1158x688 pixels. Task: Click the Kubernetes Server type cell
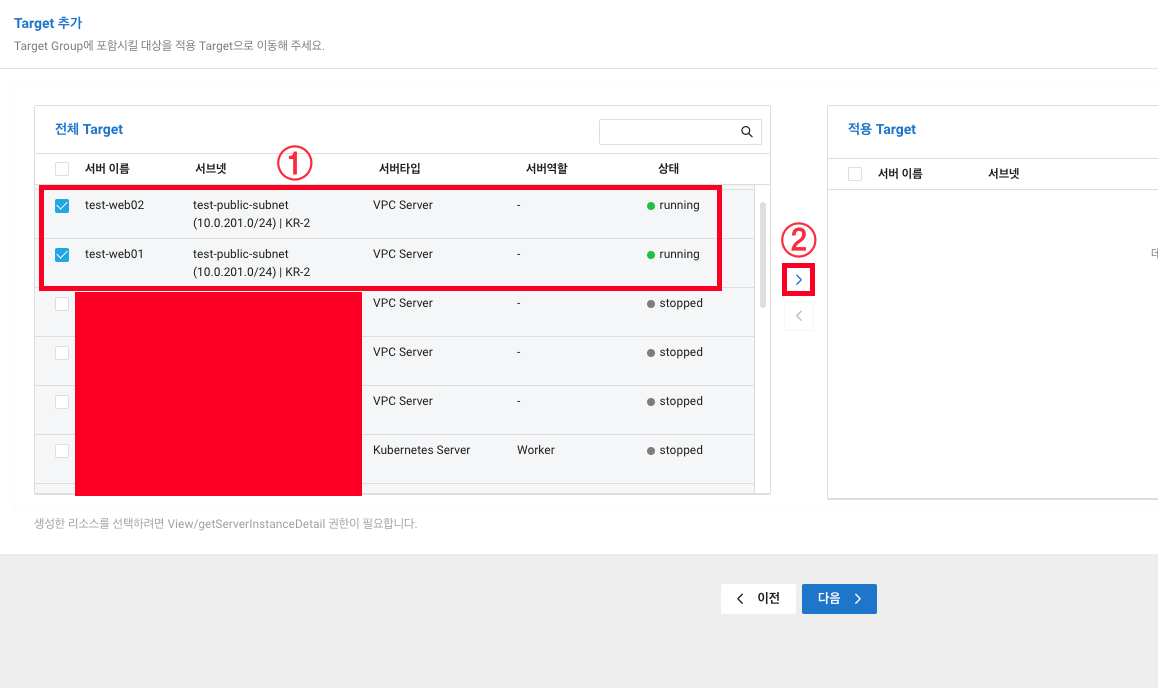click(422, 450)
